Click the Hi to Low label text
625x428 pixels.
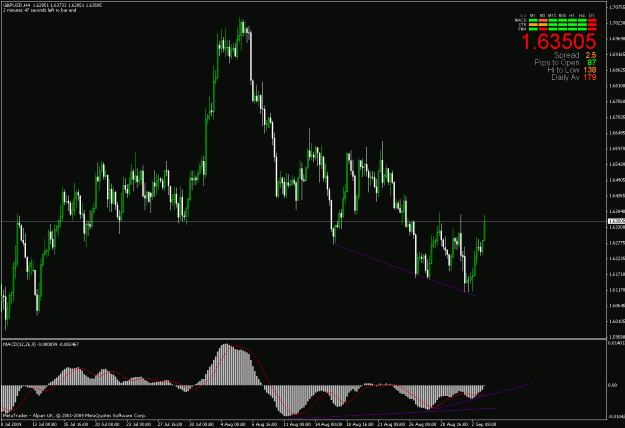pyautogui.click(x=563, y=70)
